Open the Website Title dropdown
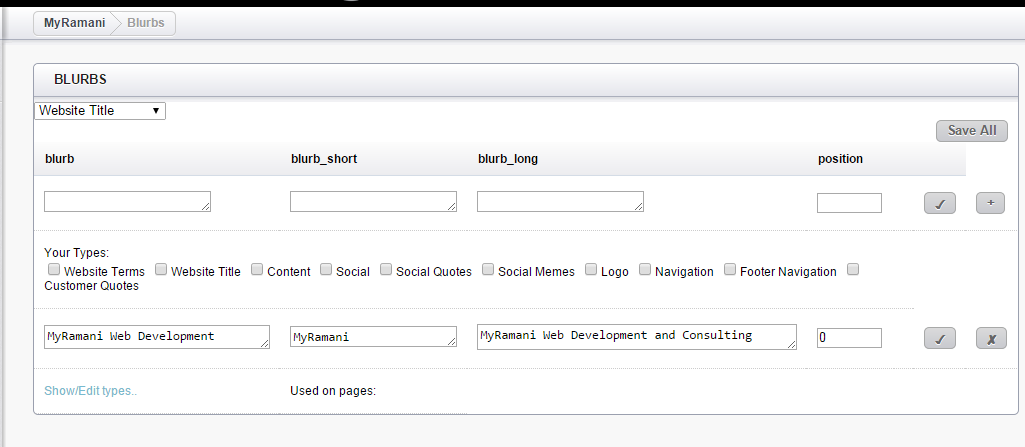 (x=100, y=110)
